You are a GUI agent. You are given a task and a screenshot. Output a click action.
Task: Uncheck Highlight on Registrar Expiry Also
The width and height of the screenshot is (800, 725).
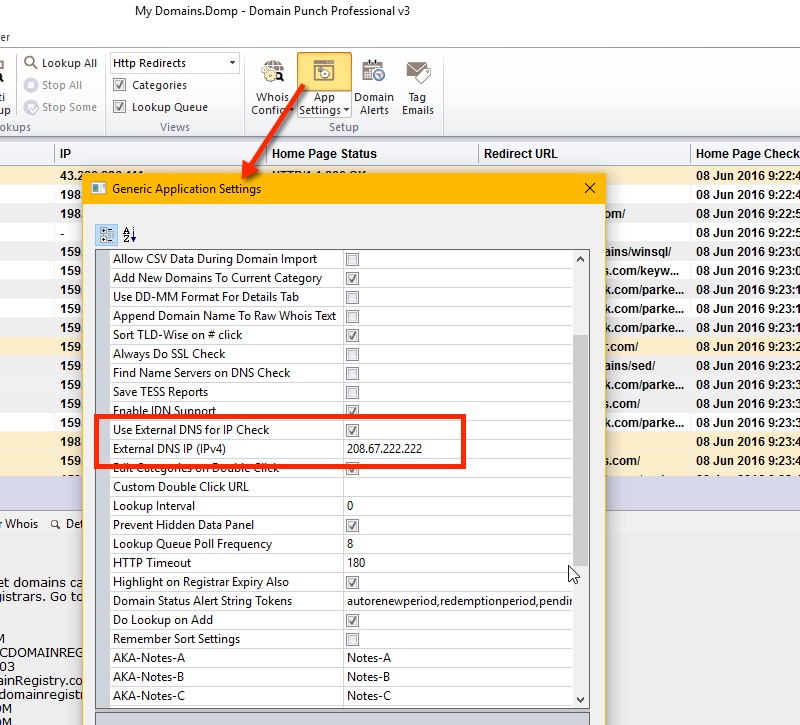[x=352, y=582]
